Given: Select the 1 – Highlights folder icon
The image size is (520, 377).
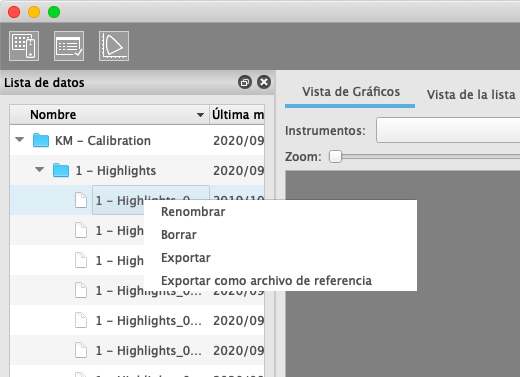Looking at the screenshot, I should [61, 170].
